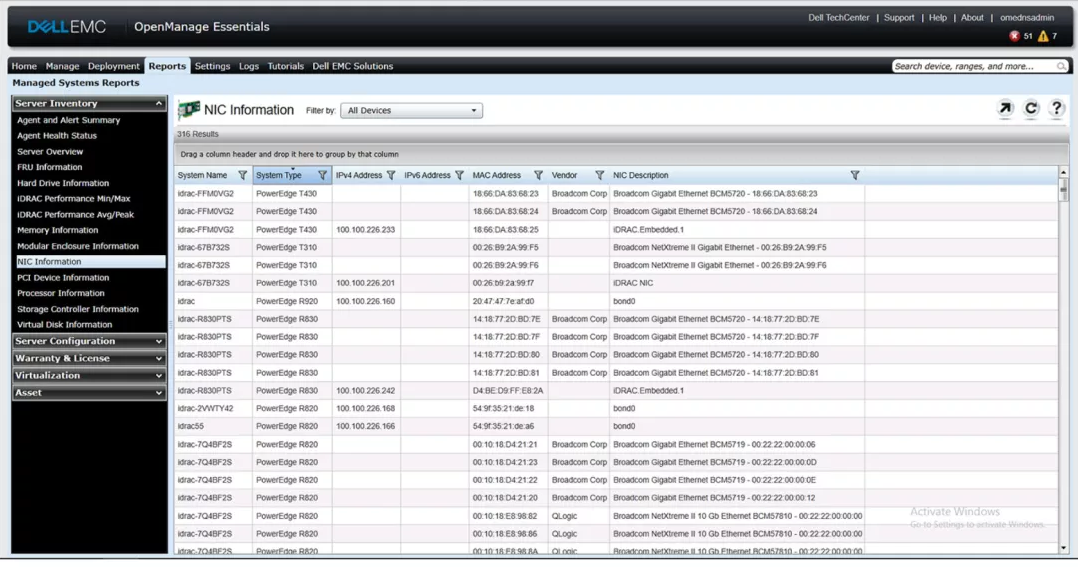Filter the System Name column
The height and width of the screenshot is (567, 1078).
[x=242, y=175]
